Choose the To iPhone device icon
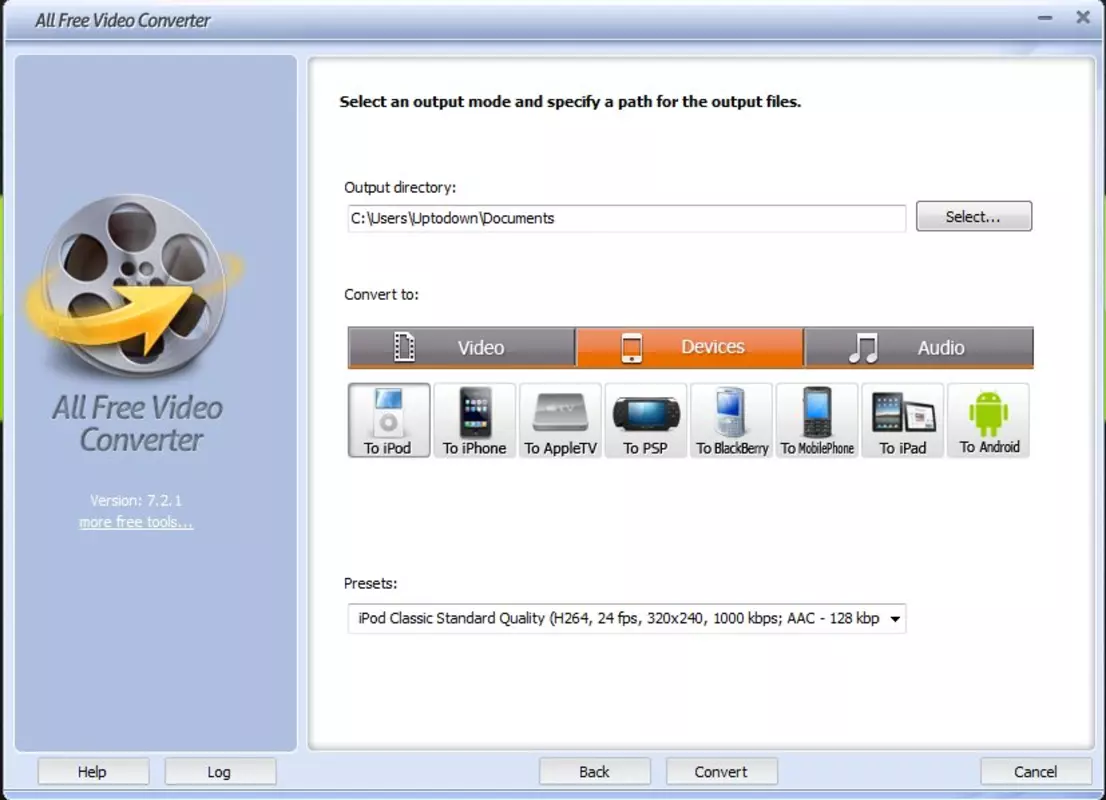The height and width of the screenshot is (800, 1106). pos(475,420)
